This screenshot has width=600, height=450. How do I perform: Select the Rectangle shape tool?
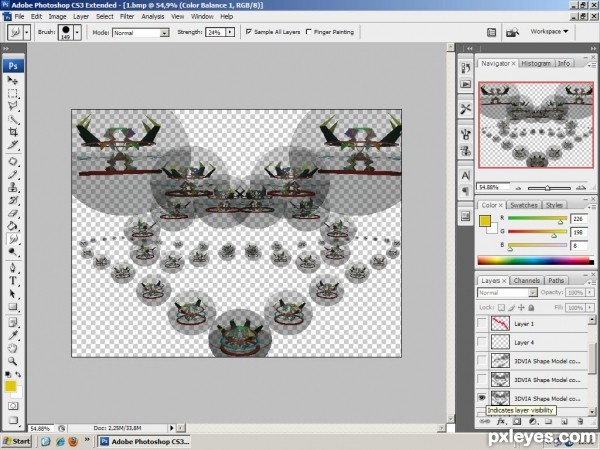tap(13, 307)
